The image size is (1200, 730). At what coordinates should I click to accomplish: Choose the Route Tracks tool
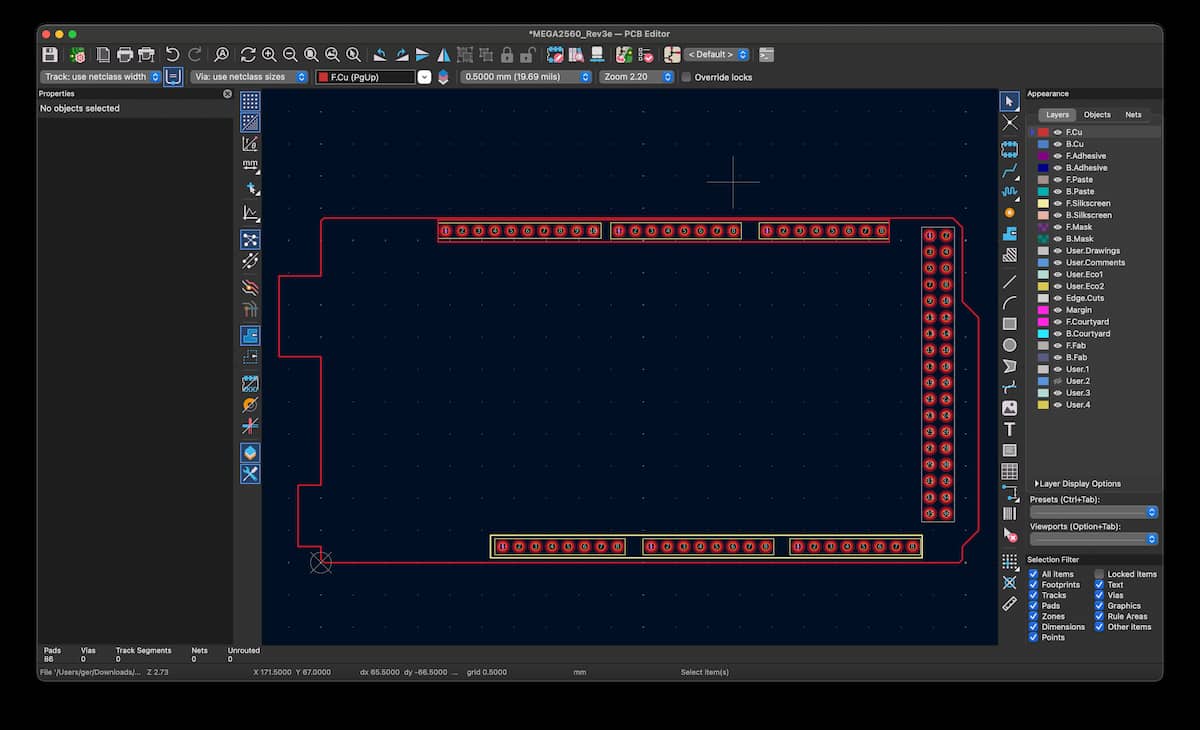(x=1010, y=170)
